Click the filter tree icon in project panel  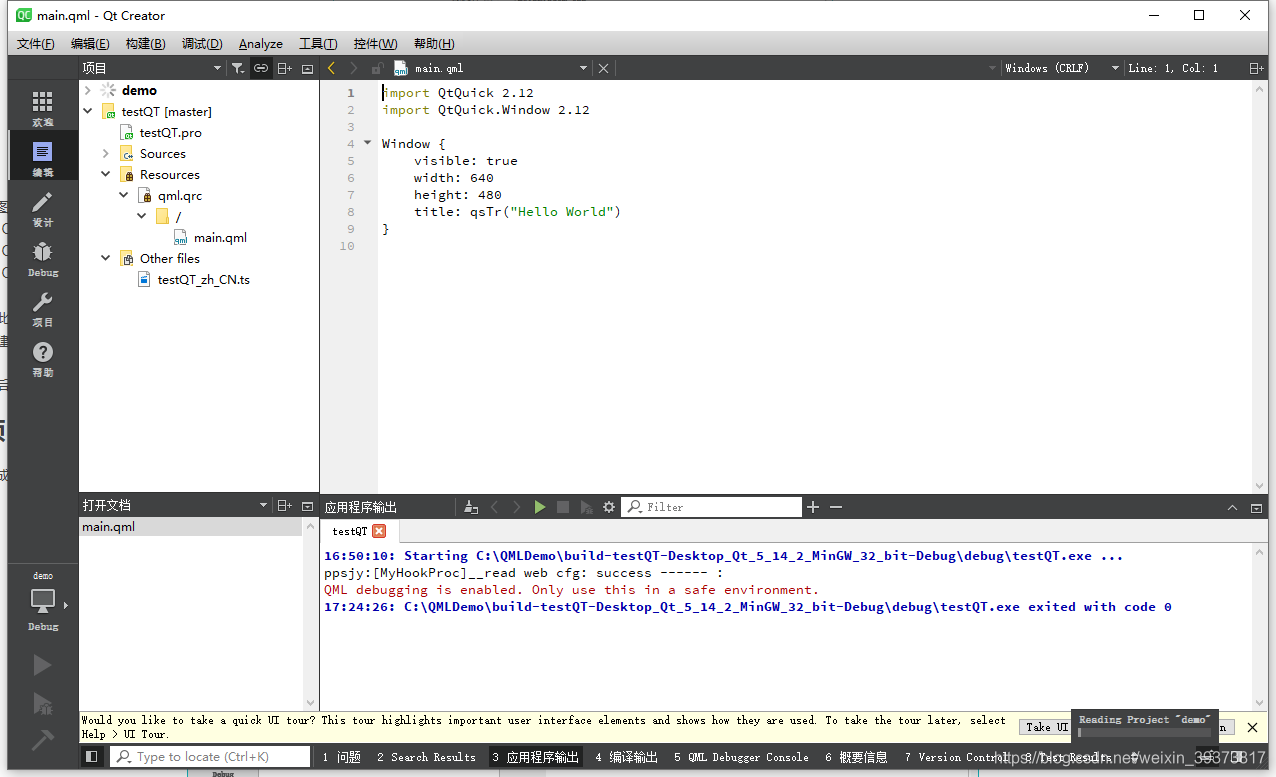tap(237, 68)
